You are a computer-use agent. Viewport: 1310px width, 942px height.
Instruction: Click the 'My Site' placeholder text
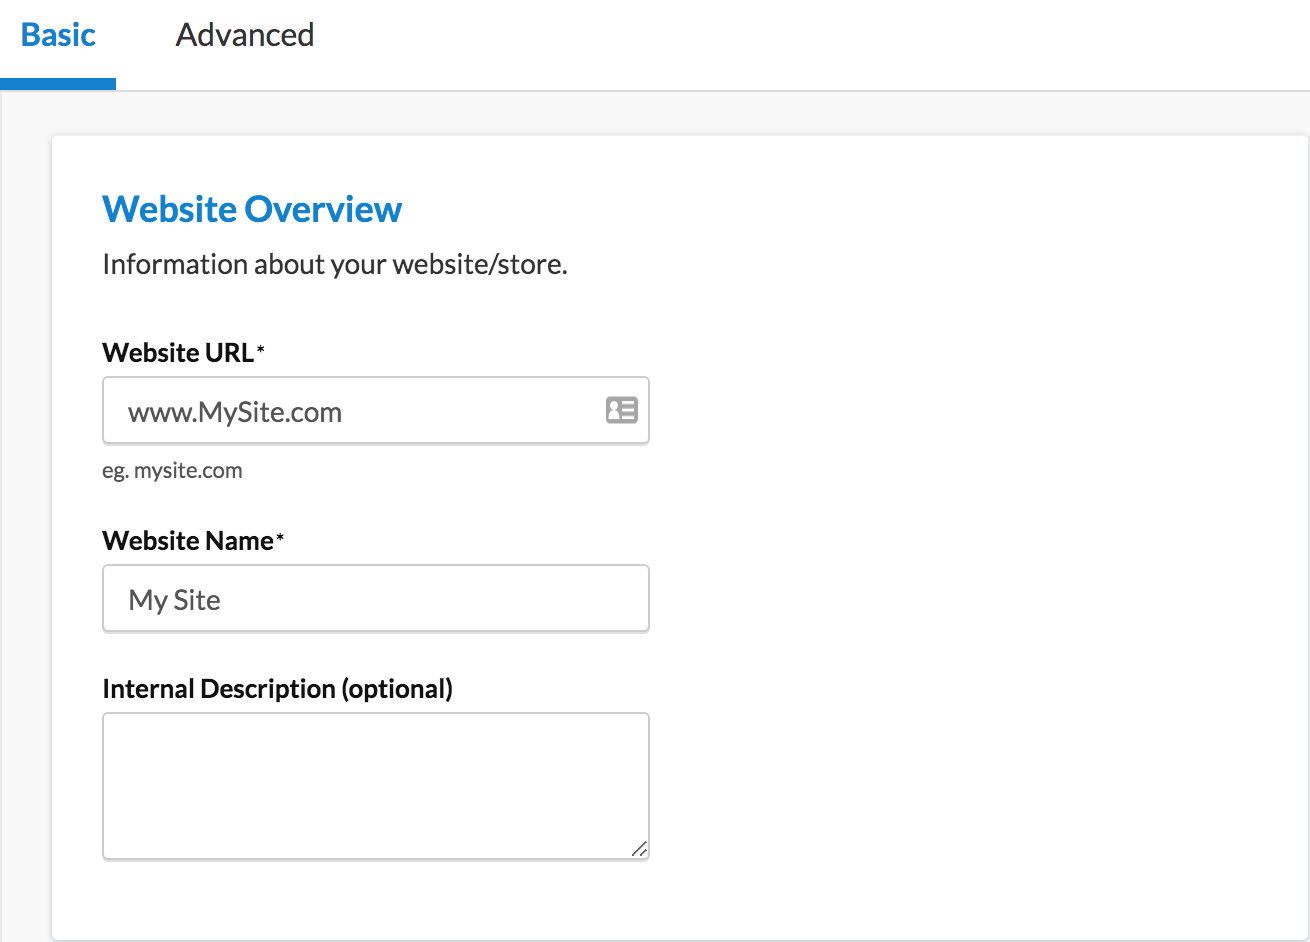(175, 600)
